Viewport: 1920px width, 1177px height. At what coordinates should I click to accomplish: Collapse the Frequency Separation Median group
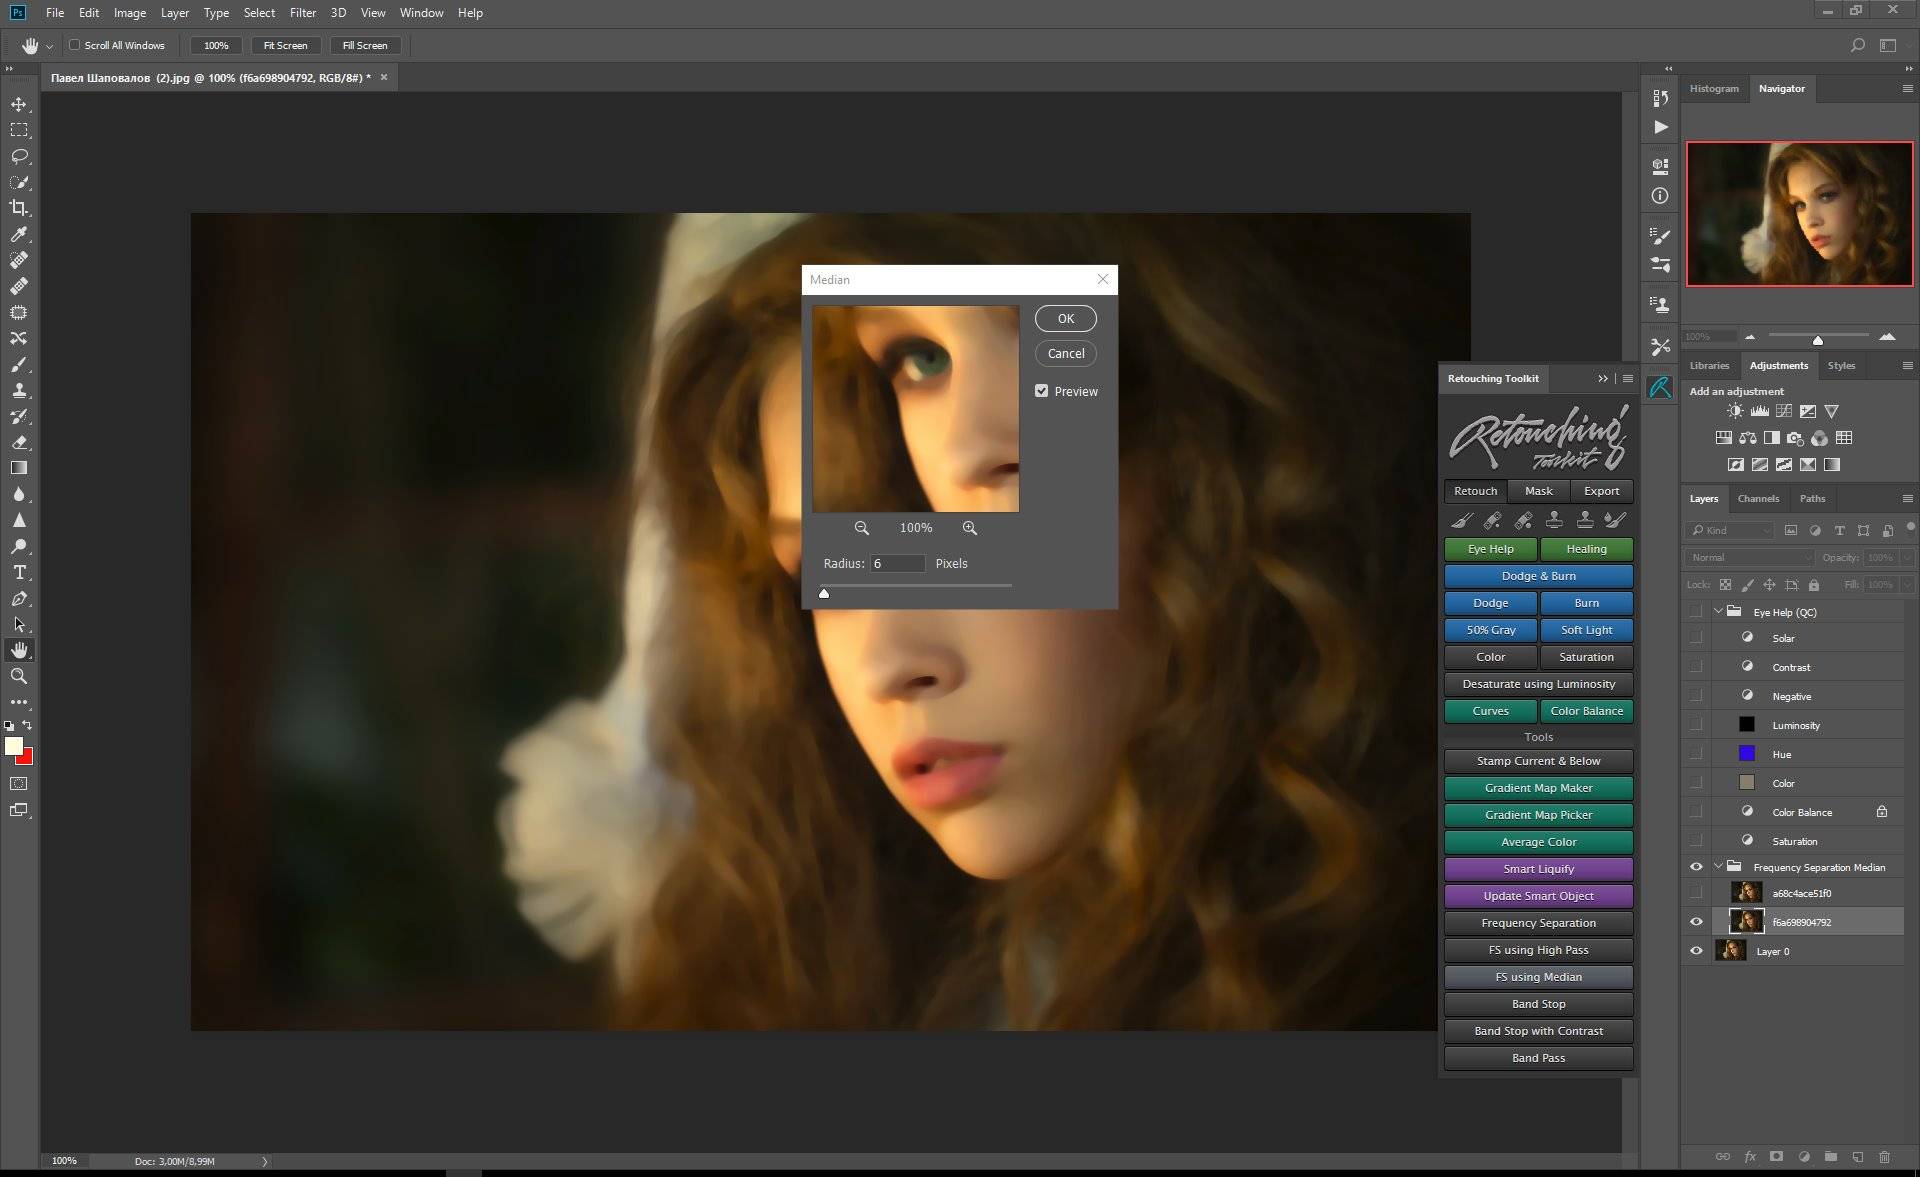pos(1719,867)
